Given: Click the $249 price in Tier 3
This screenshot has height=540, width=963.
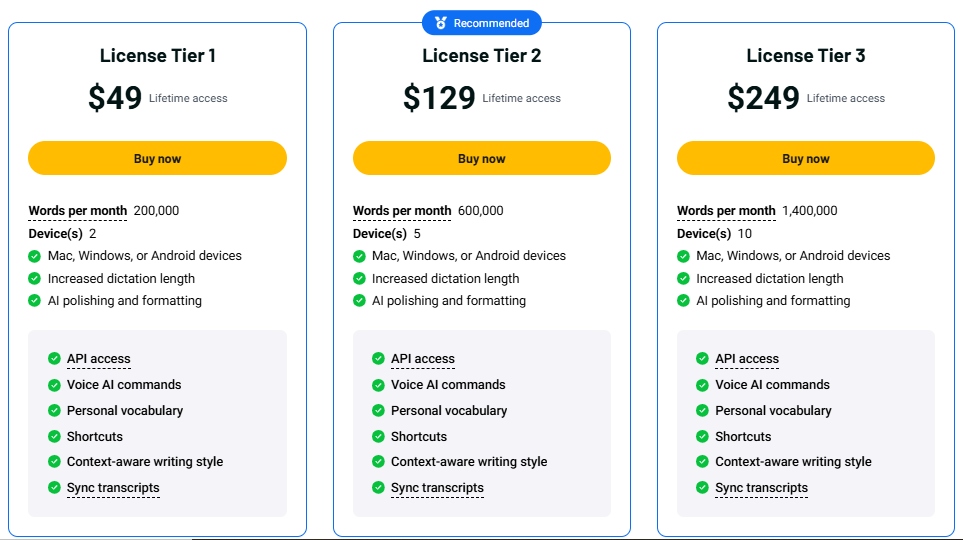Looking at the screenshot, I should (x=763, y=98).
